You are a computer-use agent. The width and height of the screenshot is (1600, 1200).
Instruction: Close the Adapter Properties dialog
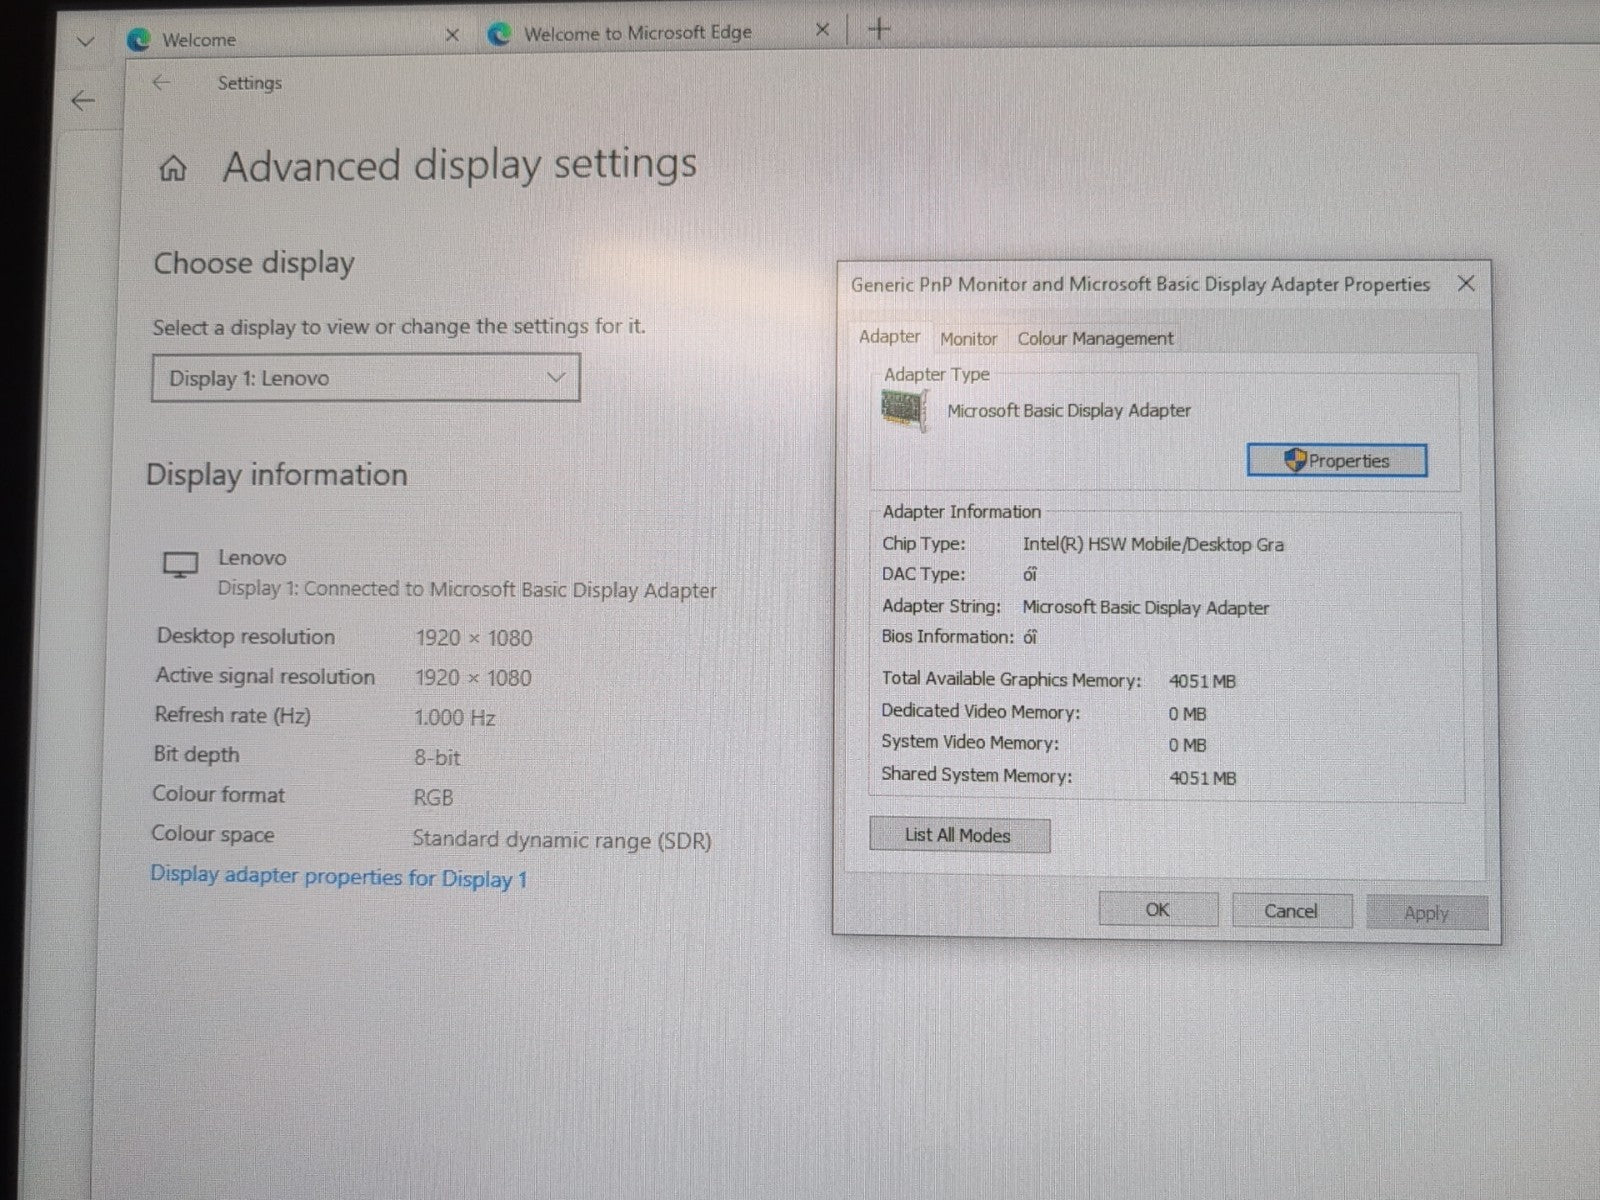click(1466, 284)
